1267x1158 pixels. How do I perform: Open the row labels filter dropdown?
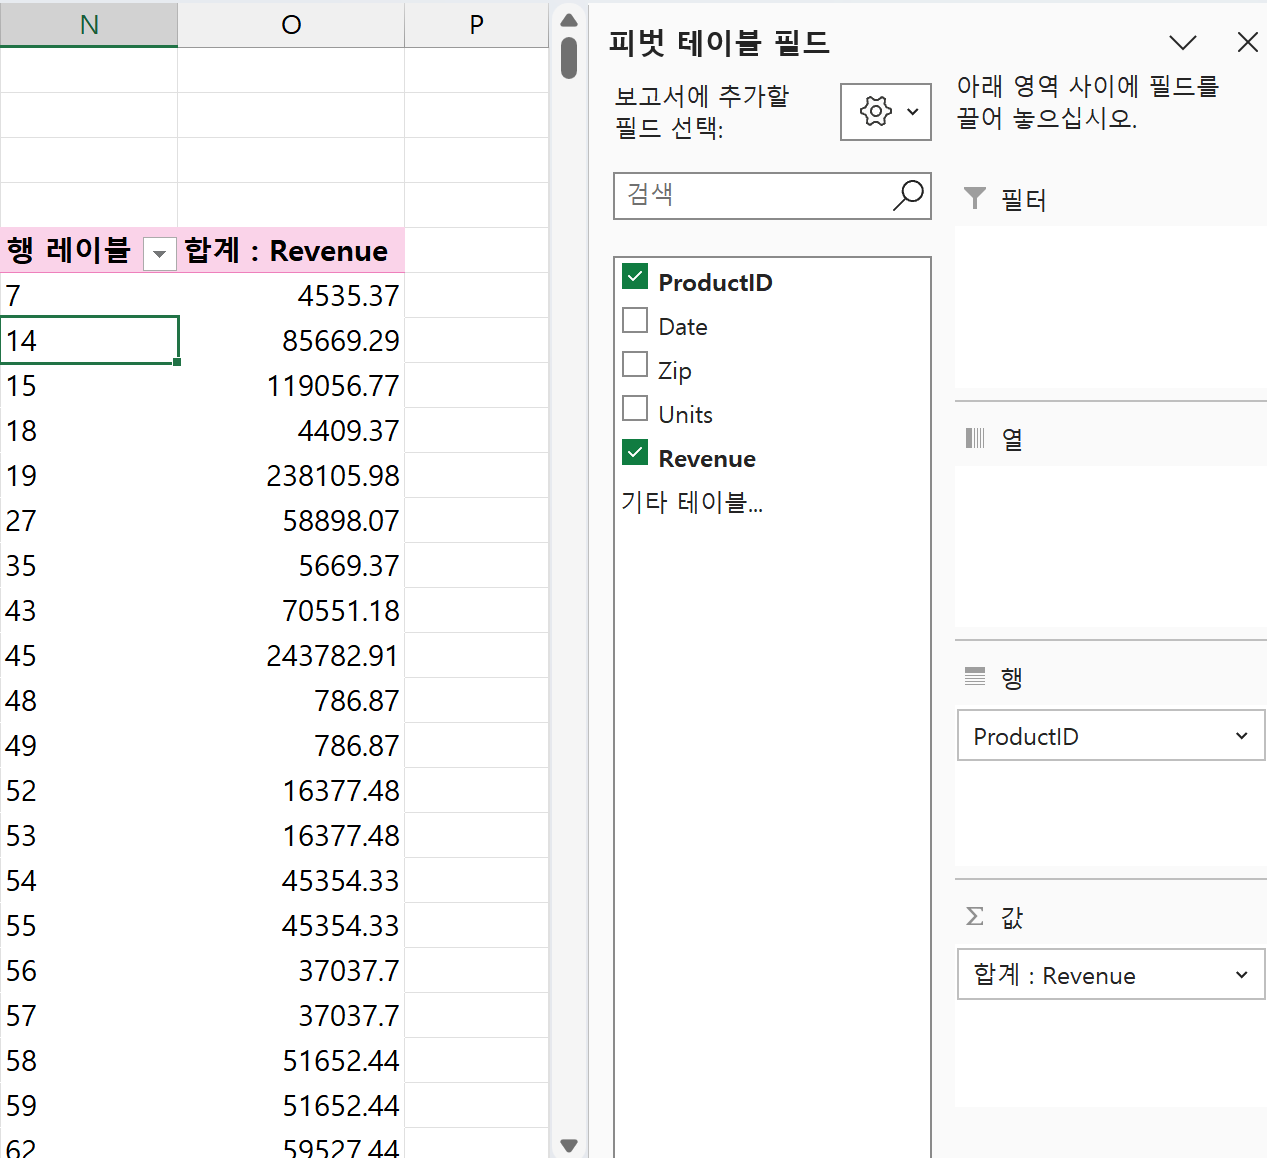pos(159,253)
